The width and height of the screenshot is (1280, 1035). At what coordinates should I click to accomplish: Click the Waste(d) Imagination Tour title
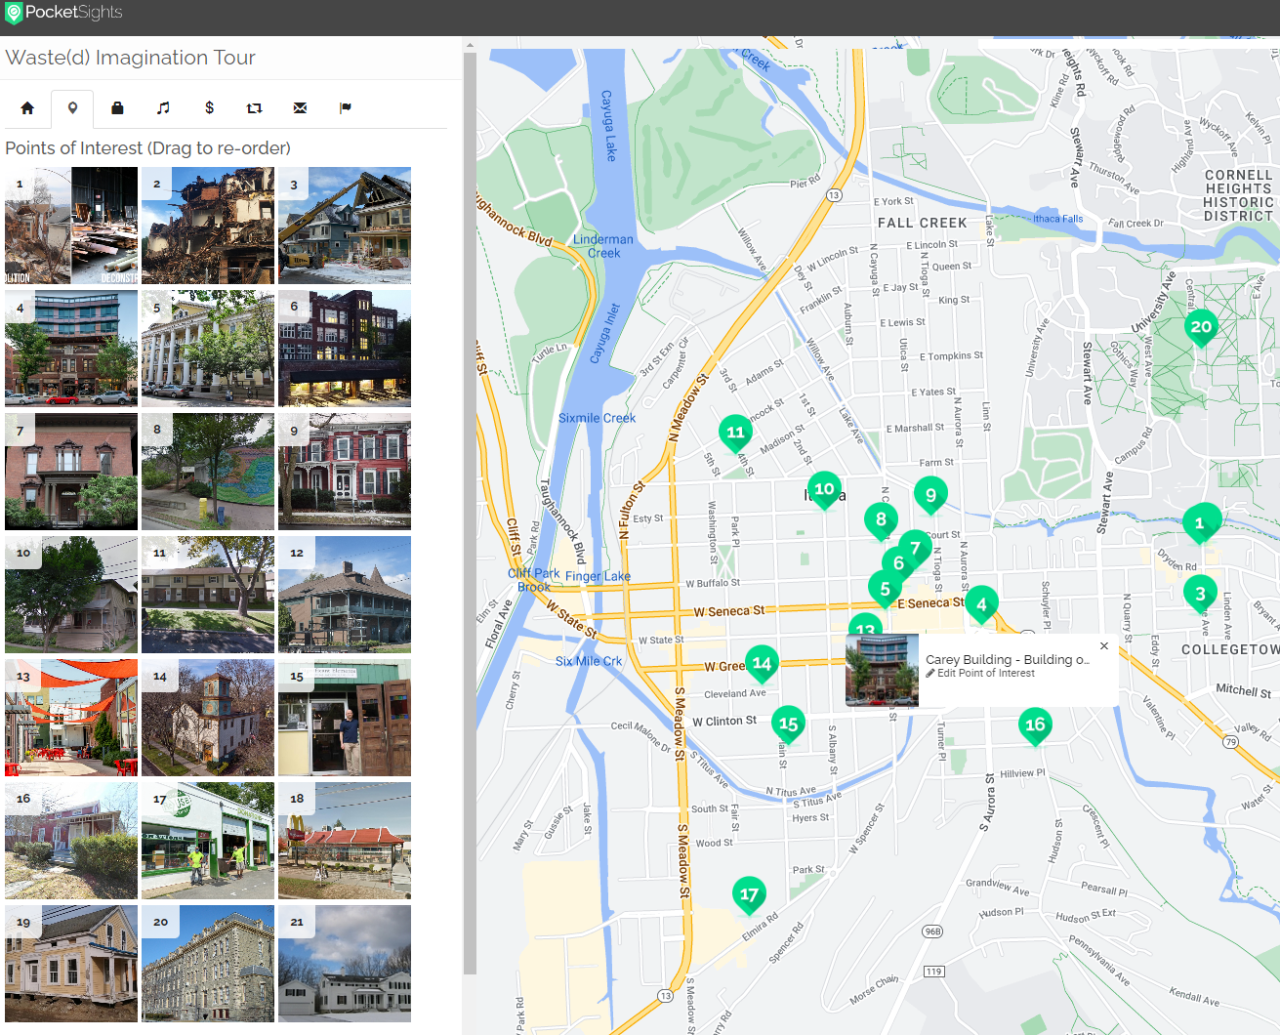click(x=130, y=58)
